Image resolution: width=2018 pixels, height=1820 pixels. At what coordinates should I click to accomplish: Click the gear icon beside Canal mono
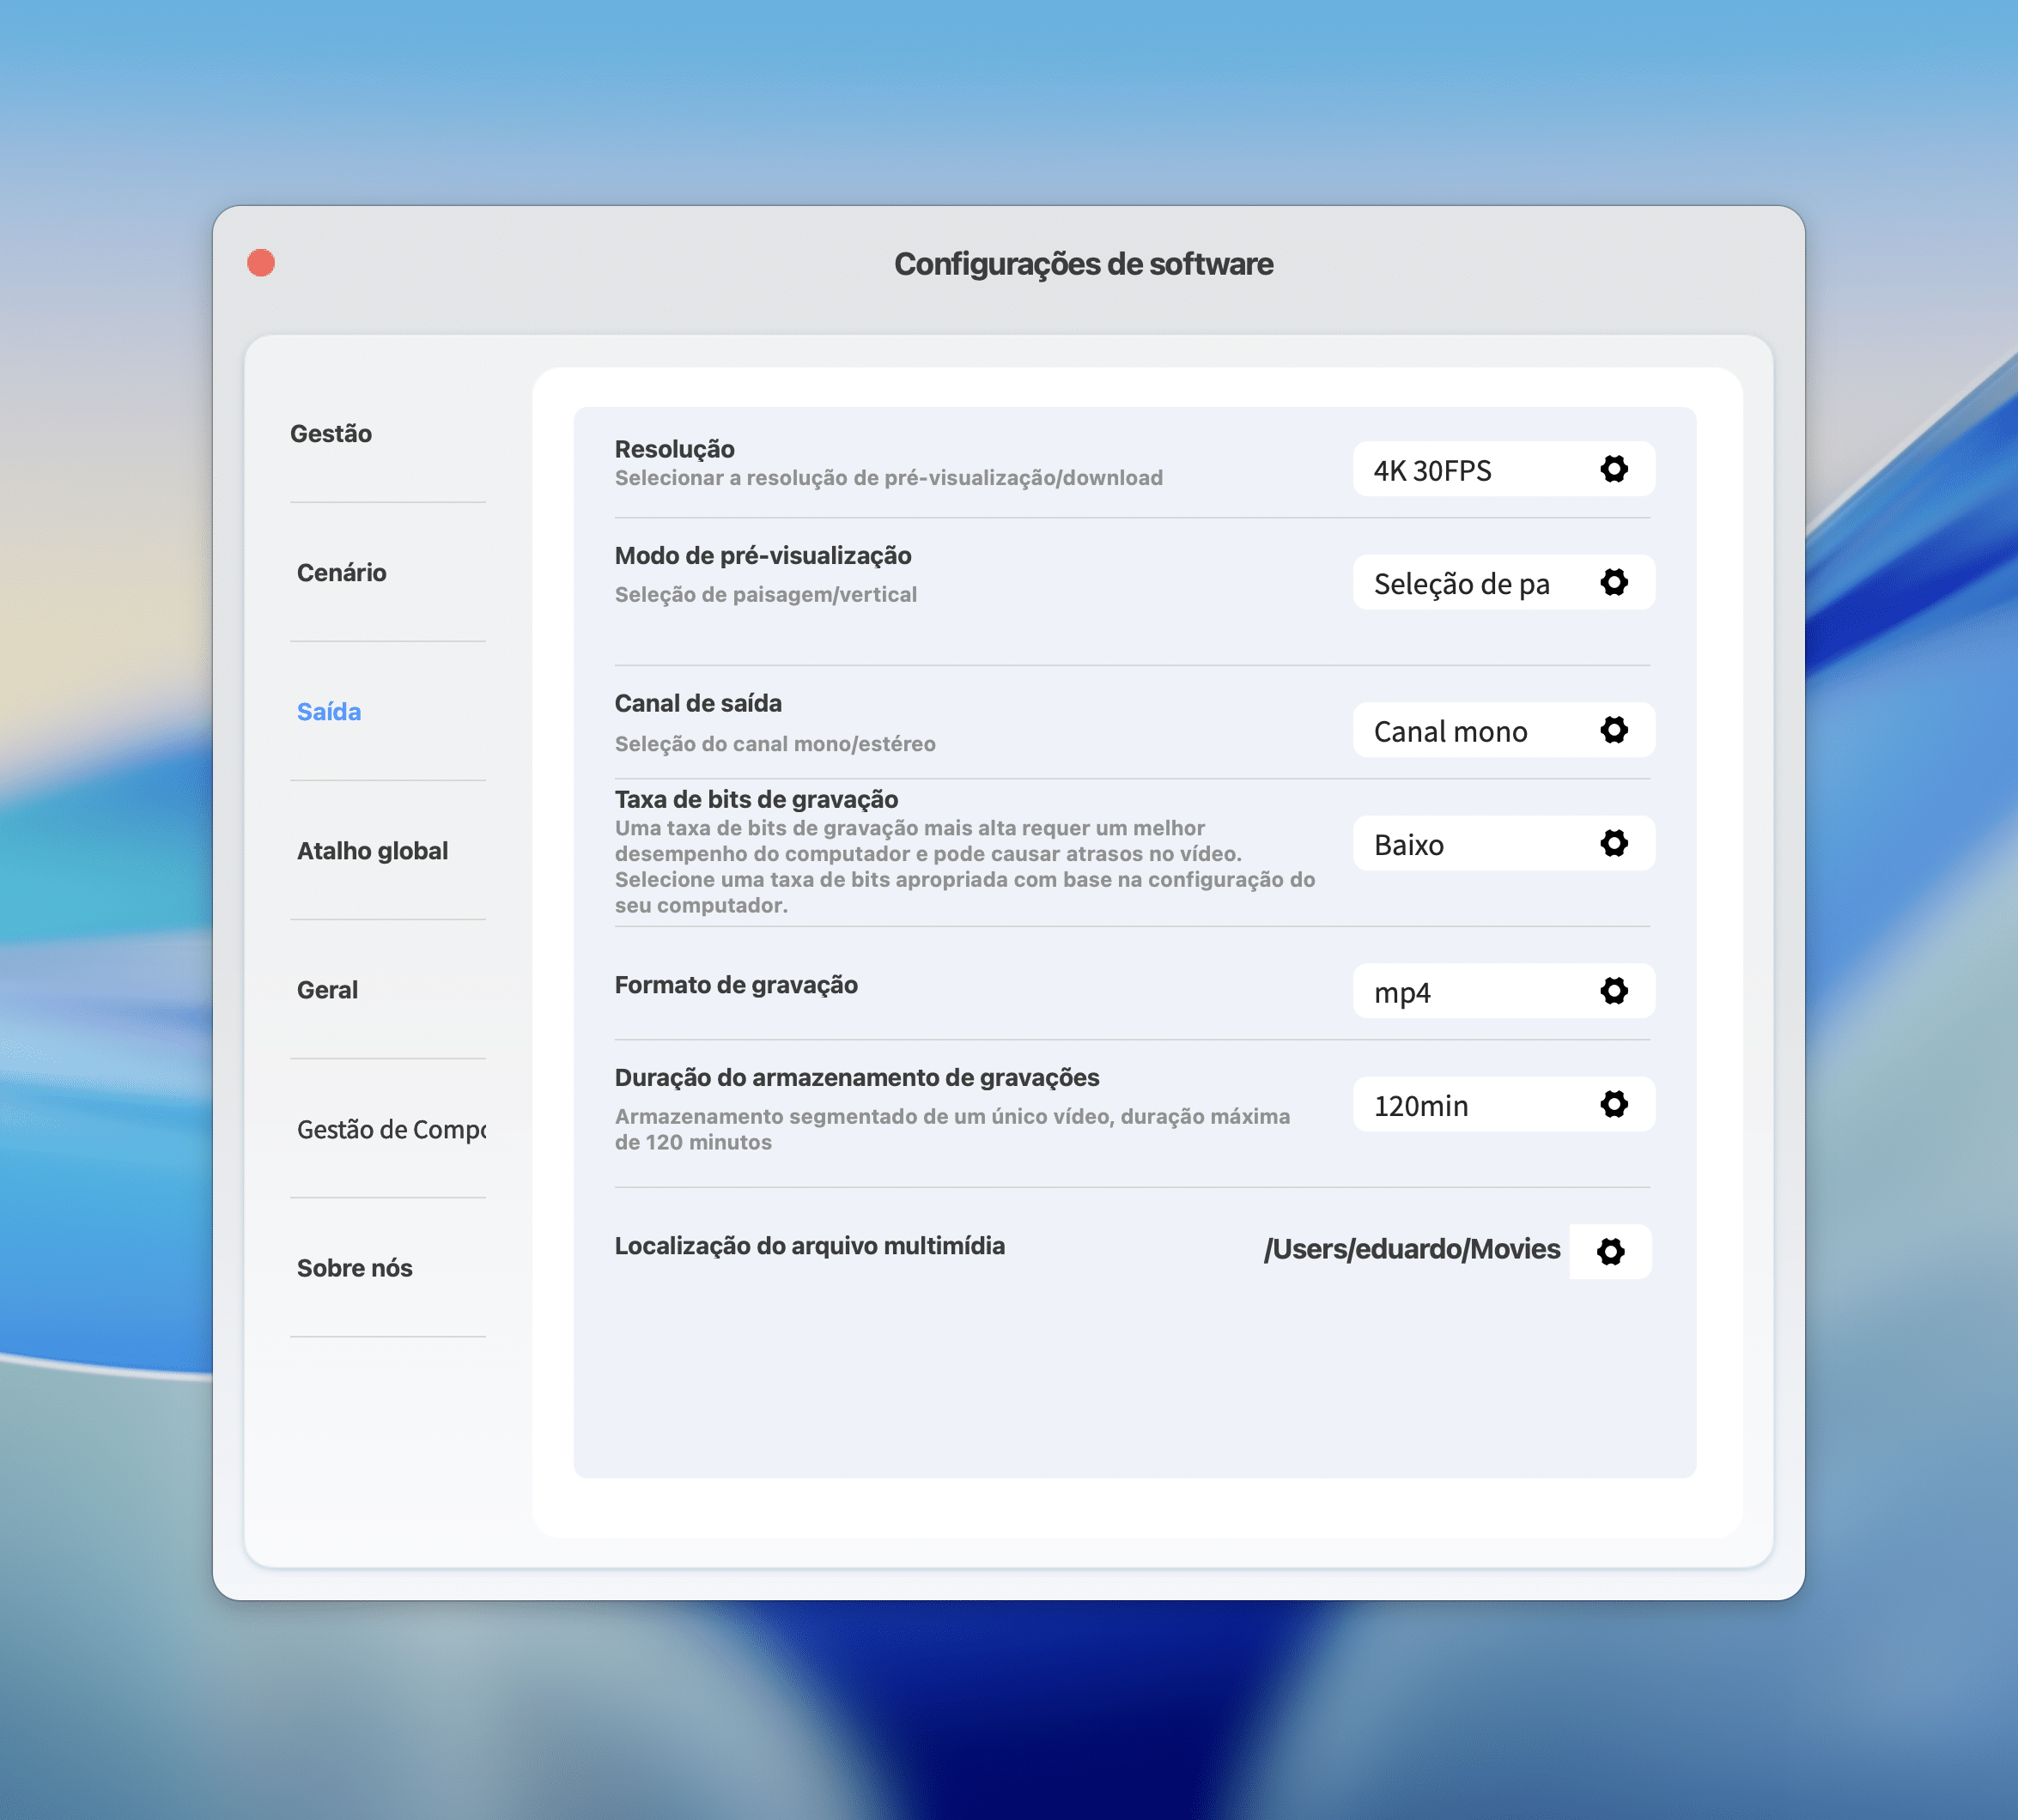[x=1613, y=730]
